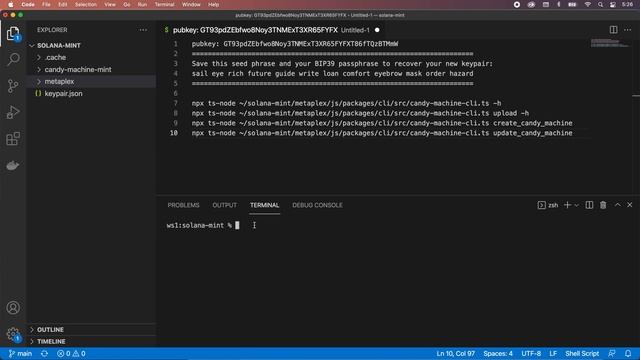Open the Explorer view icon

[13, 33]
